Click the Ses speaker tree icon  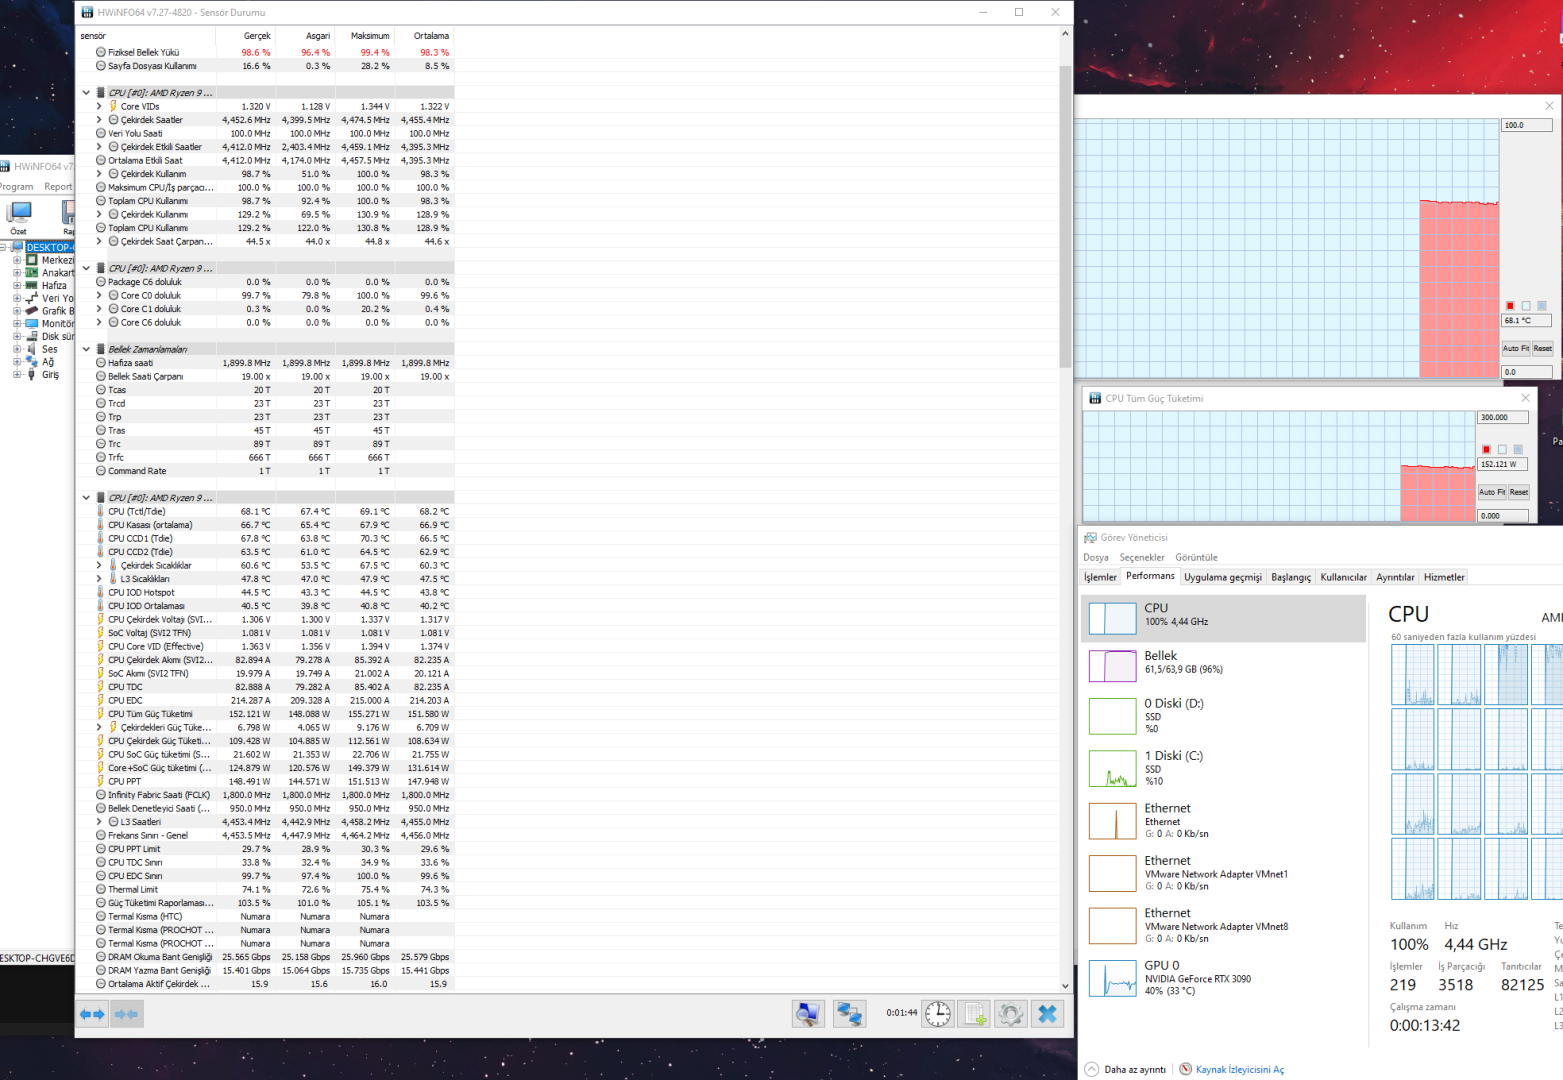[32, 349]
